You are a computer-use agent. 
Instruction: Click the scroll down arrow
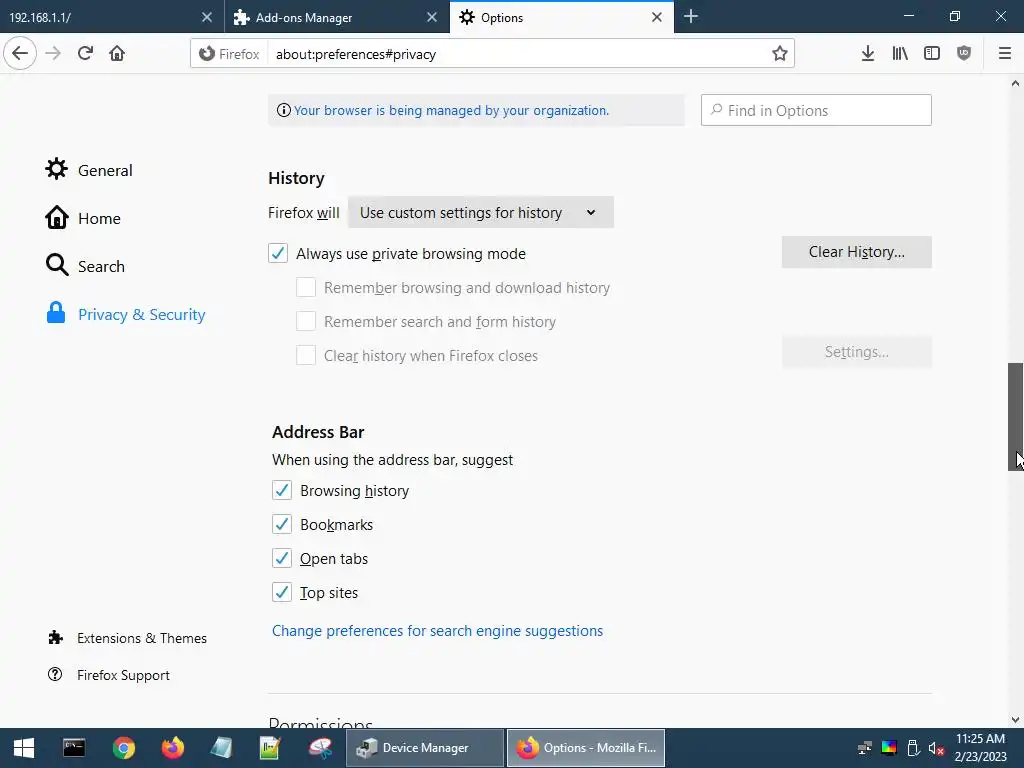click(x=1015, y=720)
